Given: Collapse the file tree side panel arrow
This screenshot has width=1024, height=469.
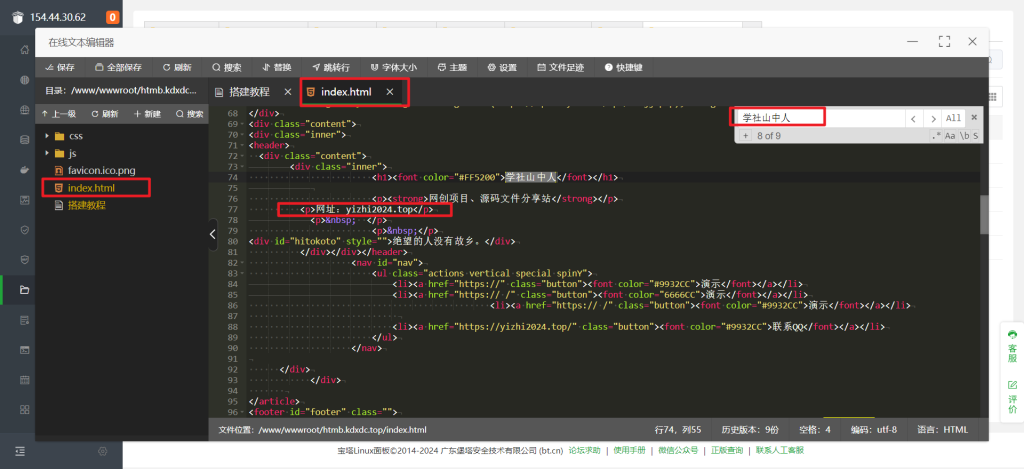Looking at the screenshot, I should coord(213,234).
